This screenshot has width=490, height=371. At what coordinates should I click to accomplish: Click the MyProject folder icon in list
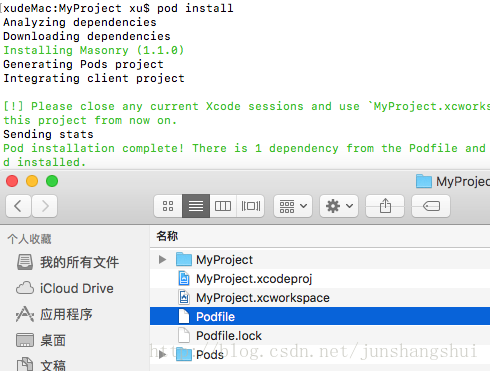(184, 259)
